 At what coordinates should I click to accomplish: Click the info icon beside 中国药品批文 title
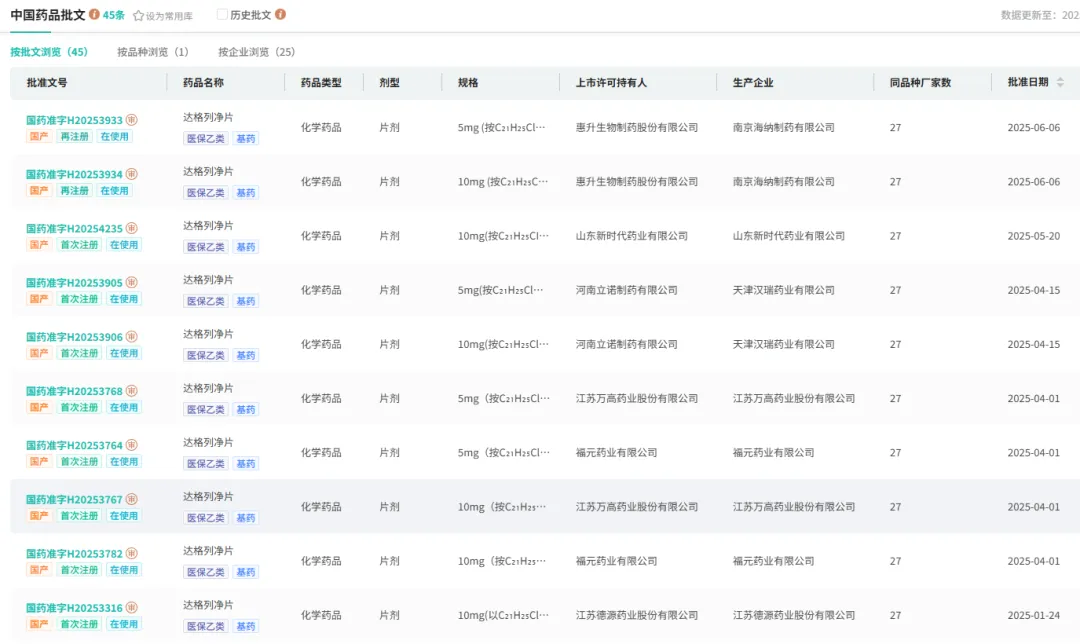(x=94, y=15)
